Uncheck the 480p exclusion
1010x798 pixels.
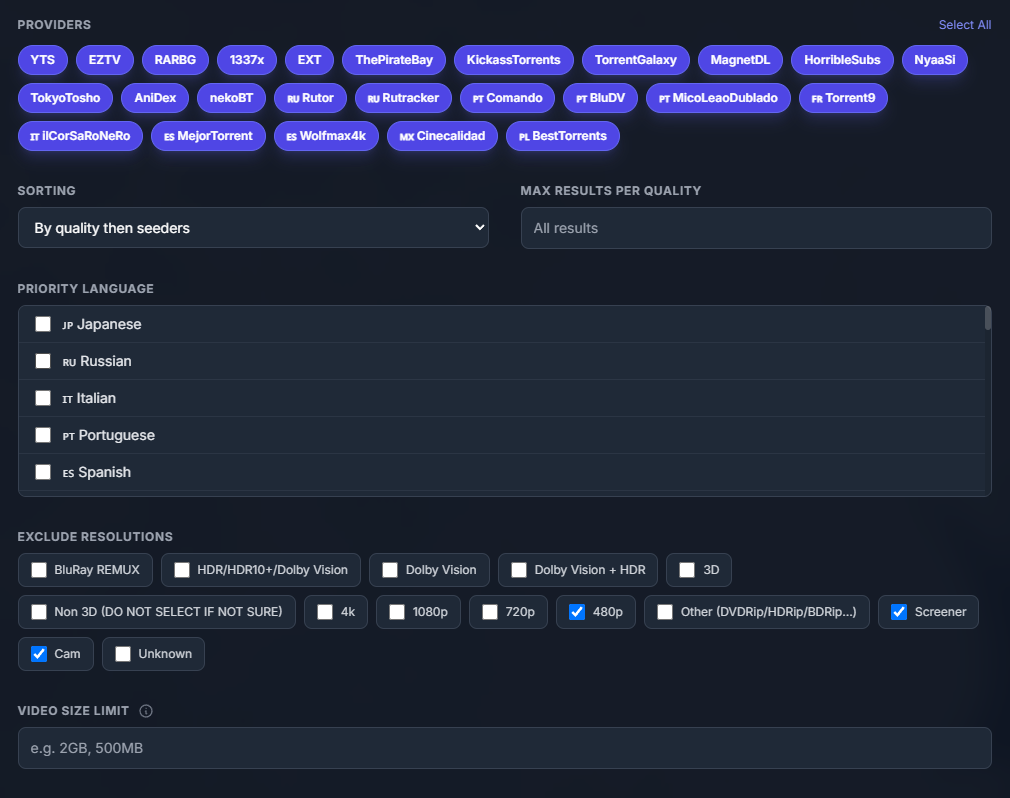pyautogui.click(x=577, y=612)
